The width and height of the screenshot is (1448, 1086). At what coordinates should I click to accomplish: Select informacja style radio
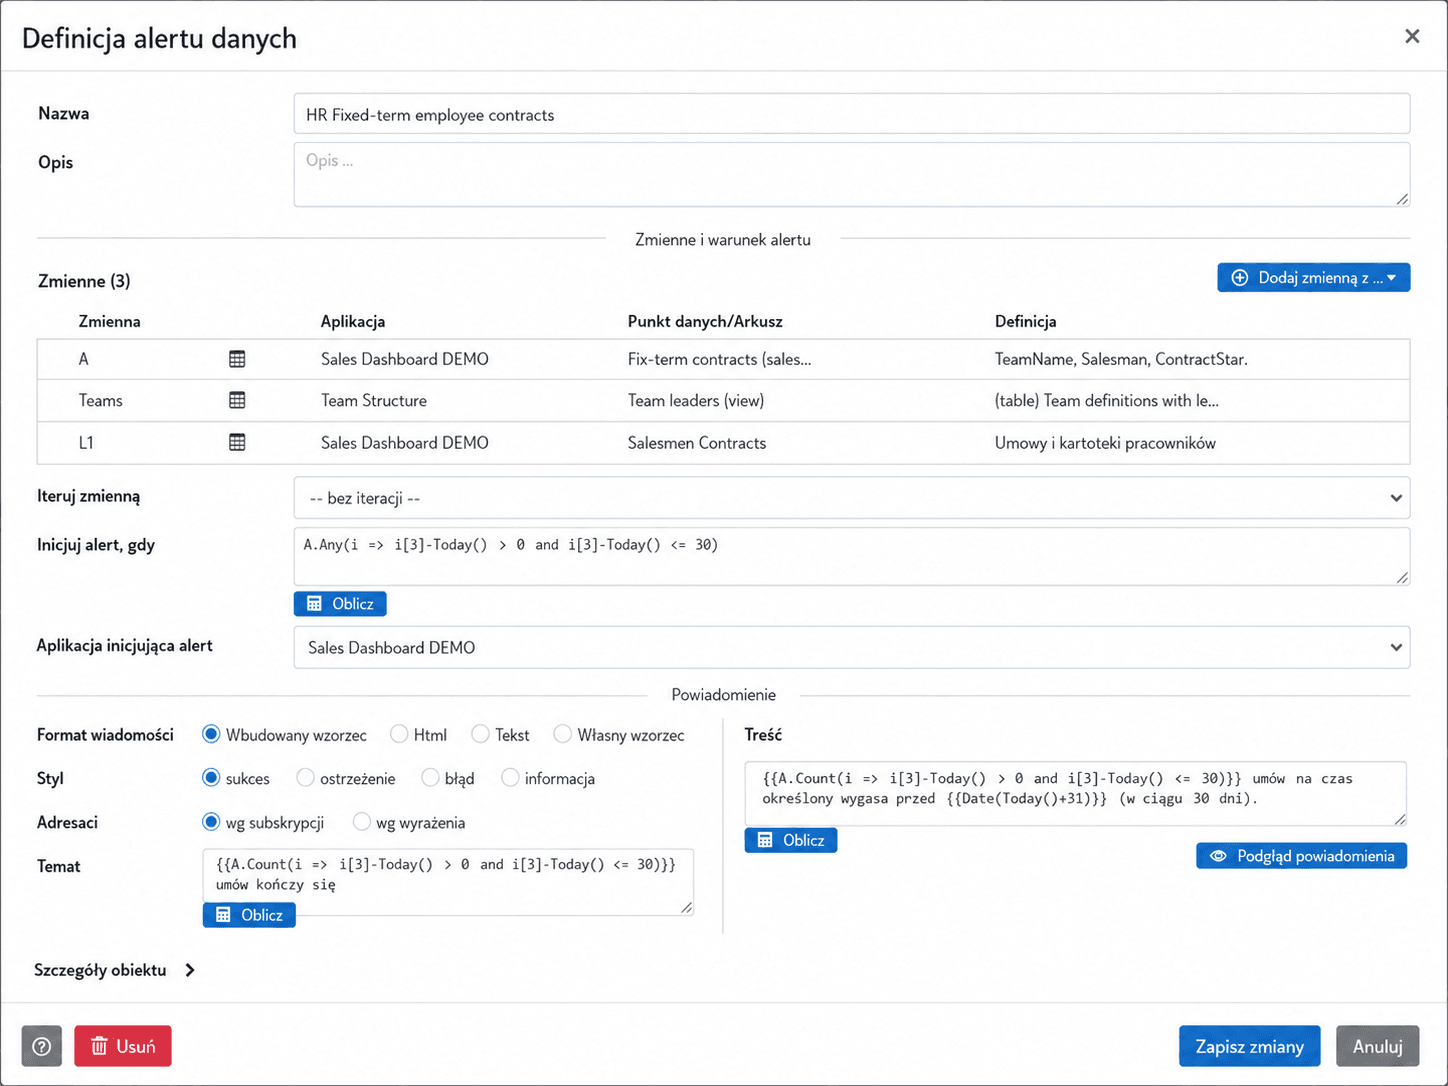coord(510,778)
